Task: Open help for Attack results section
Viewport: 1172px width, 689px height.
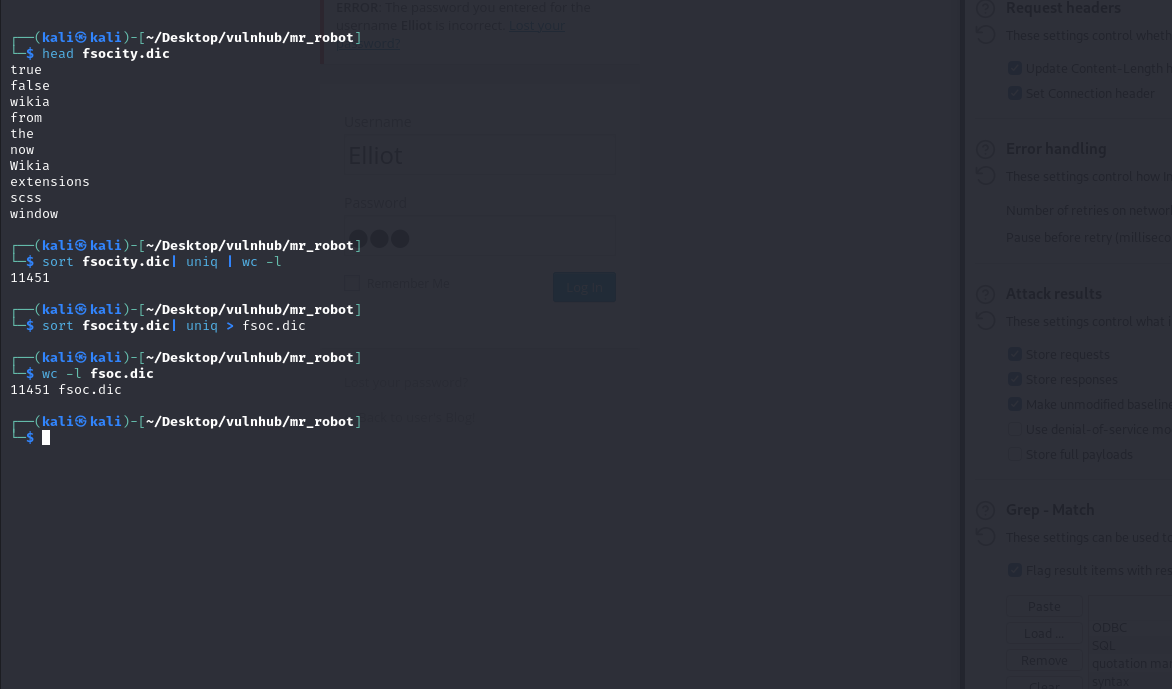Action: click(x=984, y=293)
